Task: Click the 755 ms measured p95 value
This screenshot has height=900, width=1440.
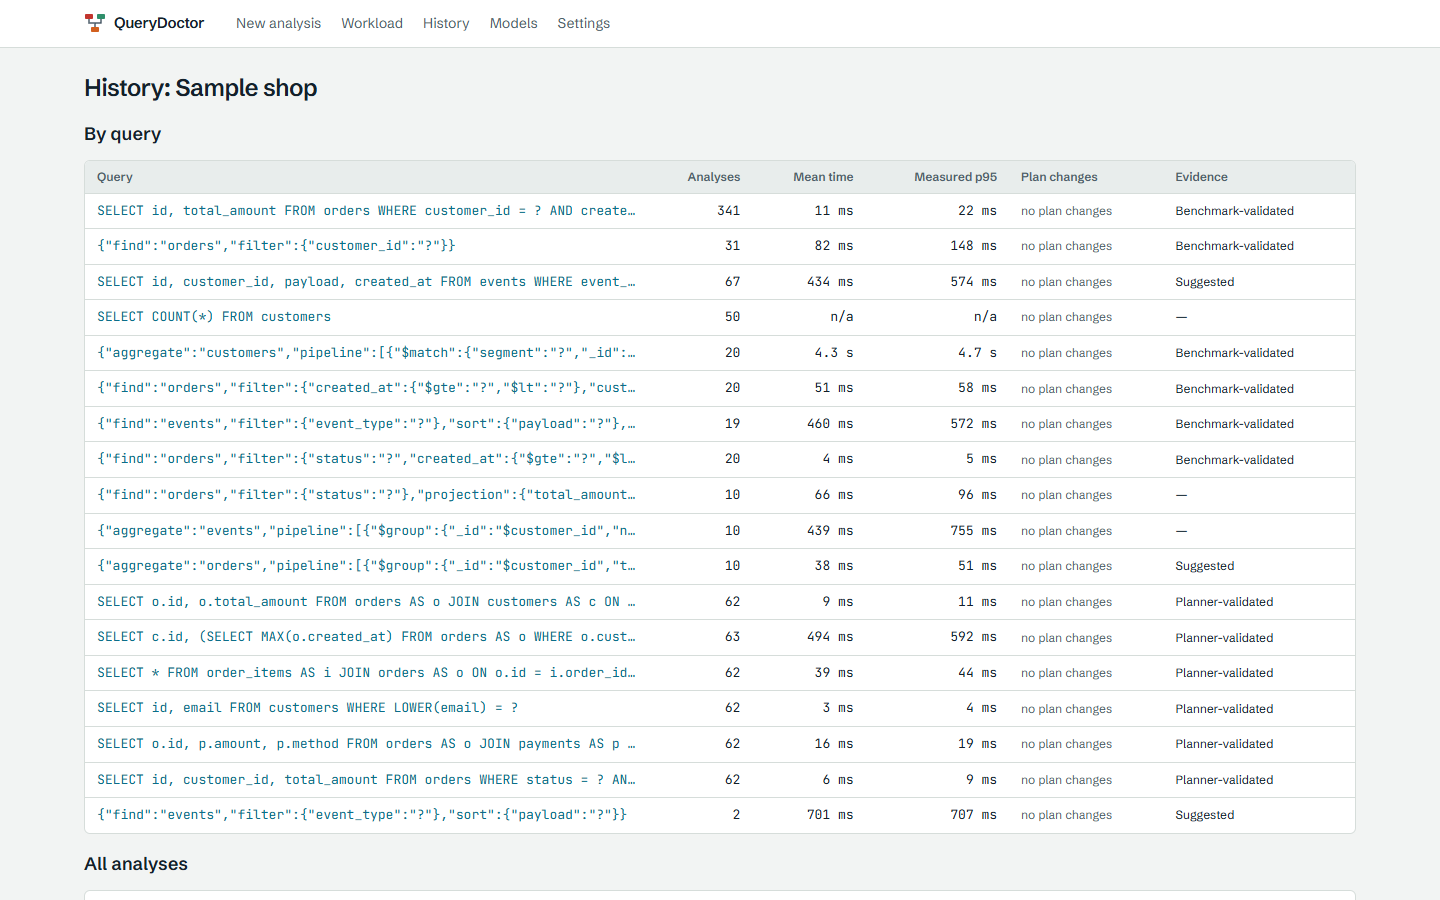Action: click(x=974, y=531)
